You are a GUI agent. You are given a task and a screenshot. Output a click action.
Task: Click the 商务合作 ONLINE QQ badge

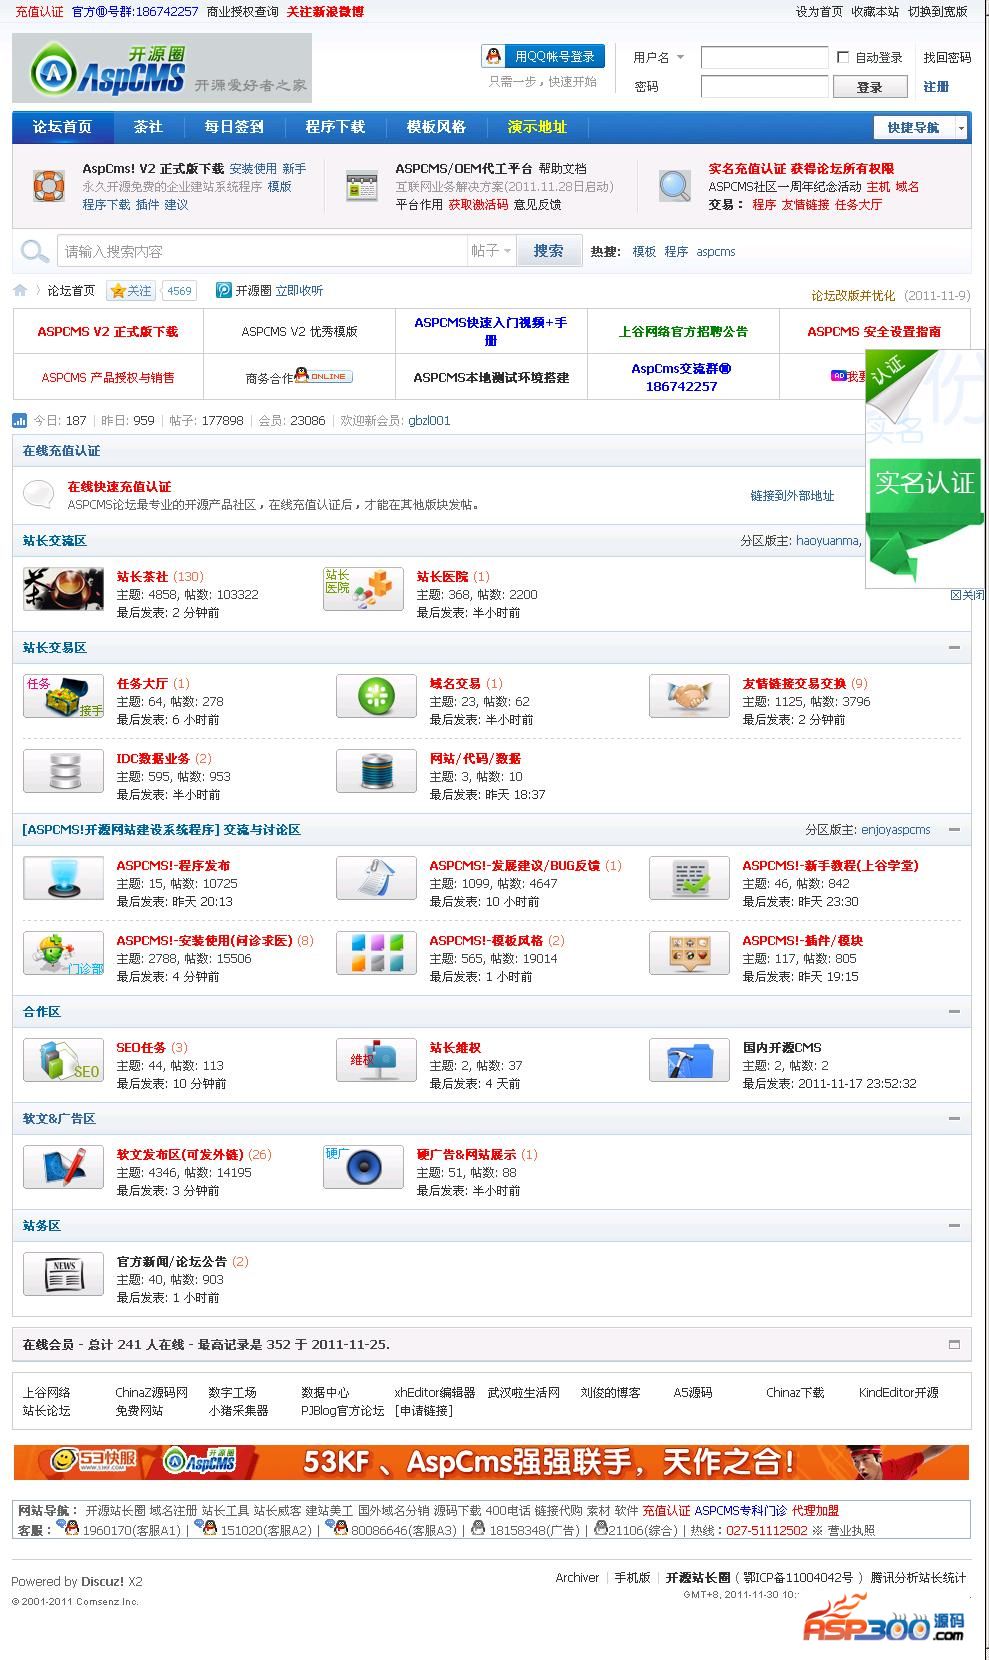click(324, 376)
